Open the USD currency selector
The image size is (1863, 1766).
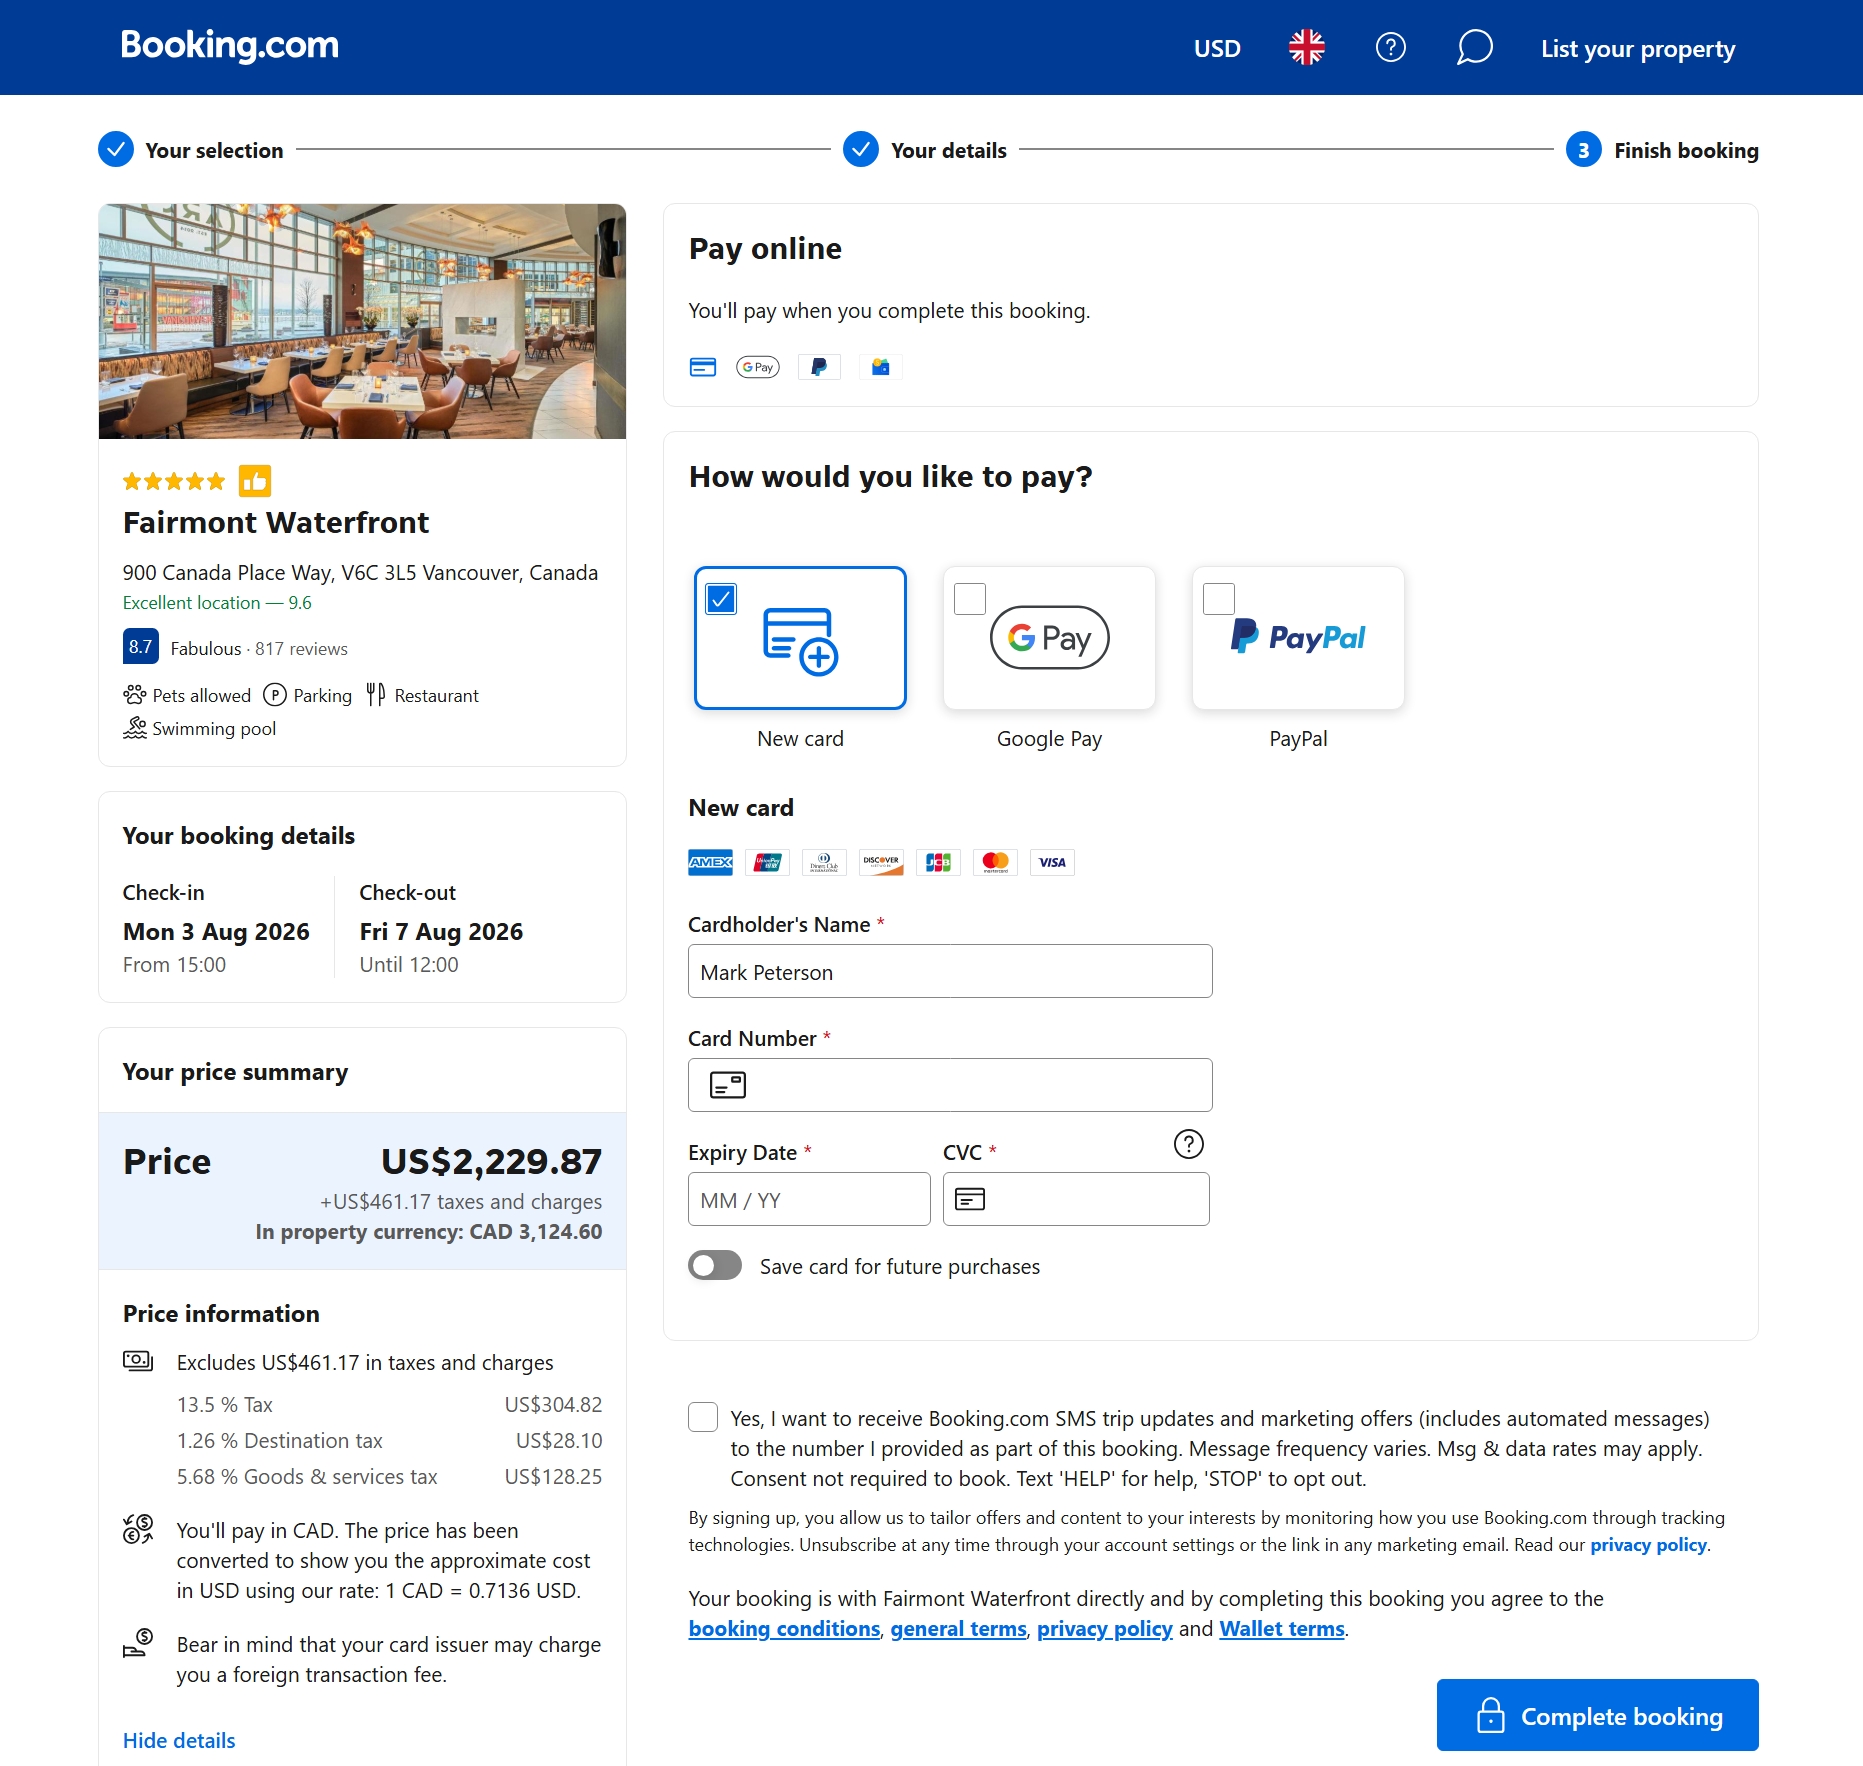1217,48
